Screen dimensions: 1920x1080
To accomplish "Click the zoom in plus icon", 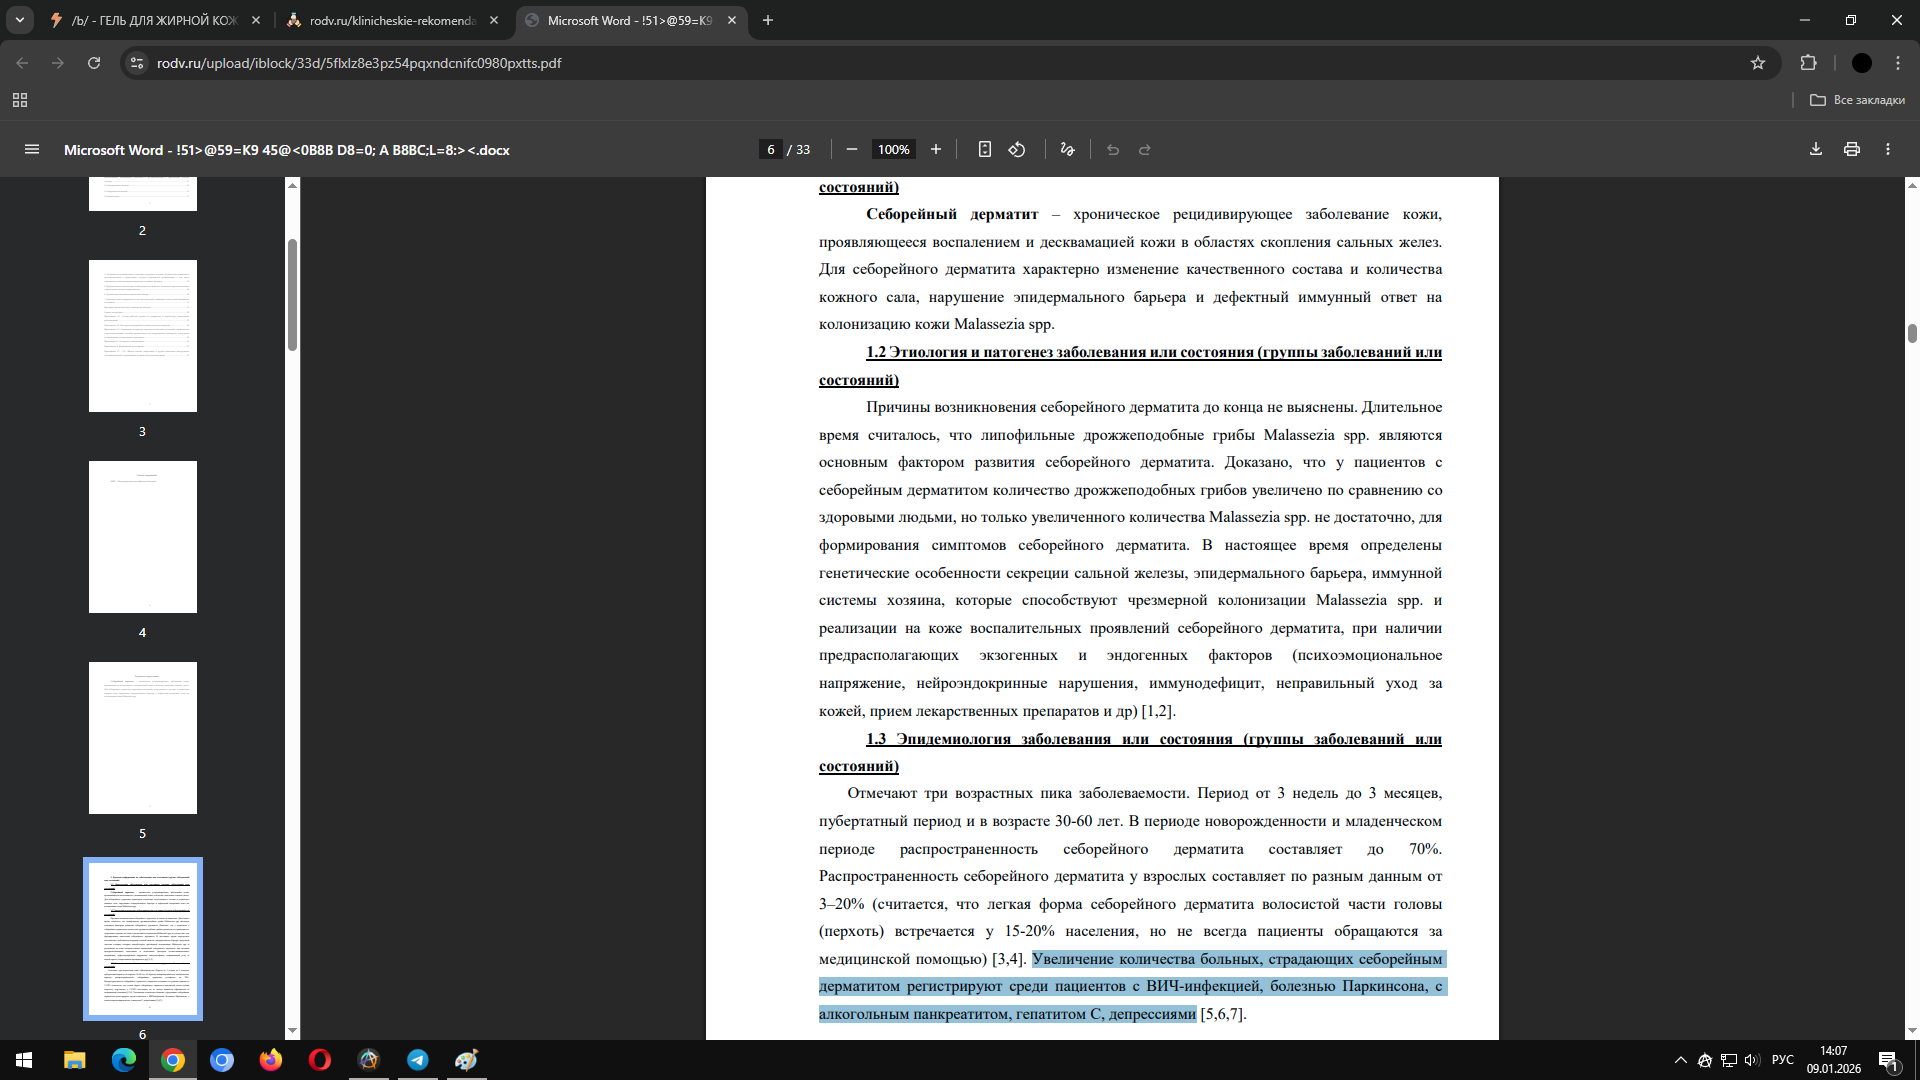I will point(936,150).
